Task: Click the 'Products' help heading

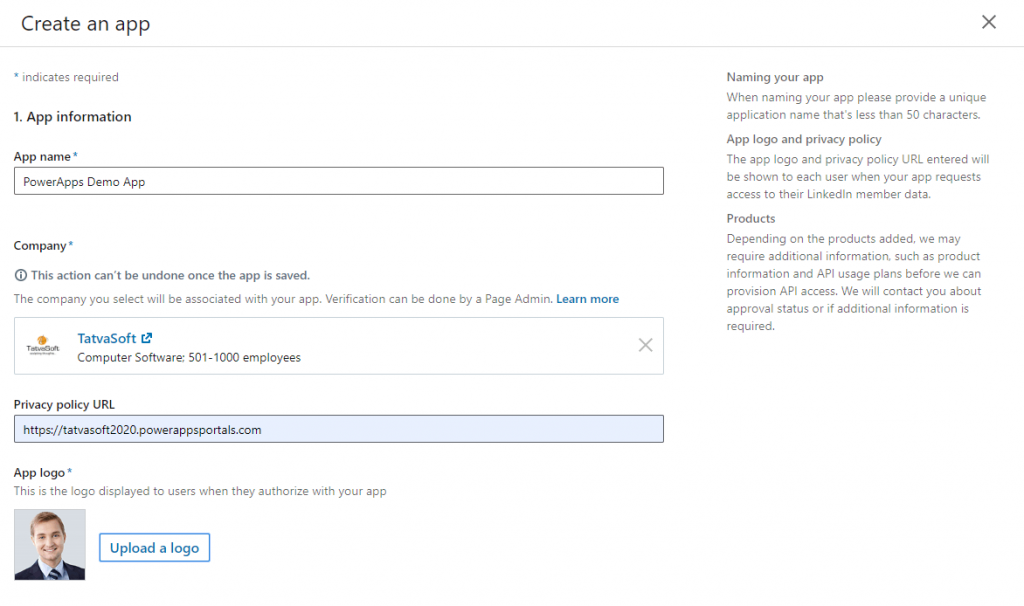Action: [x=750, y=219]
